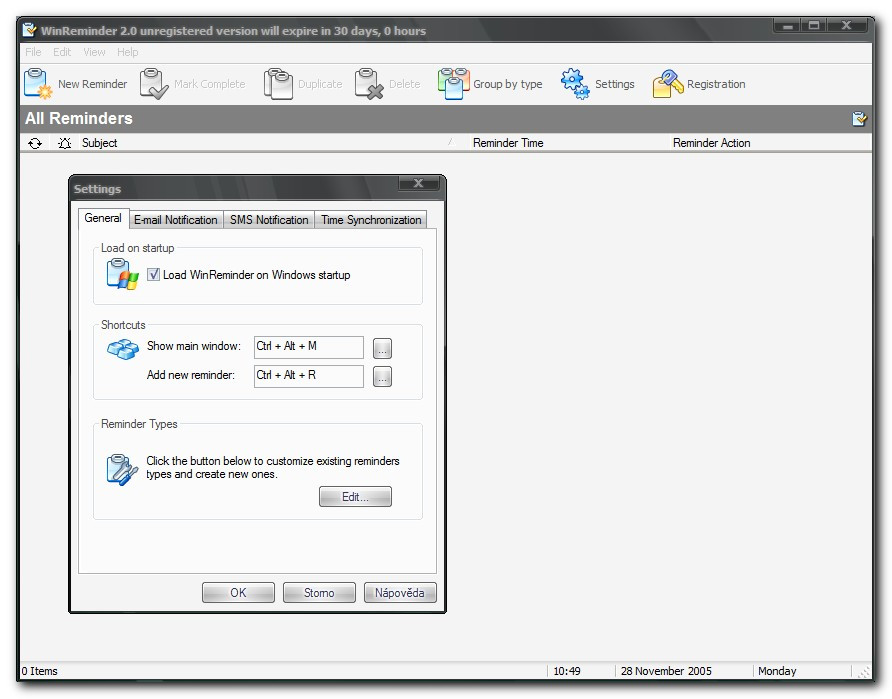The width and height of the screenshot is (892, 699).
Task: Click the "10:49" time in status bar
Action: click(567, 671)
